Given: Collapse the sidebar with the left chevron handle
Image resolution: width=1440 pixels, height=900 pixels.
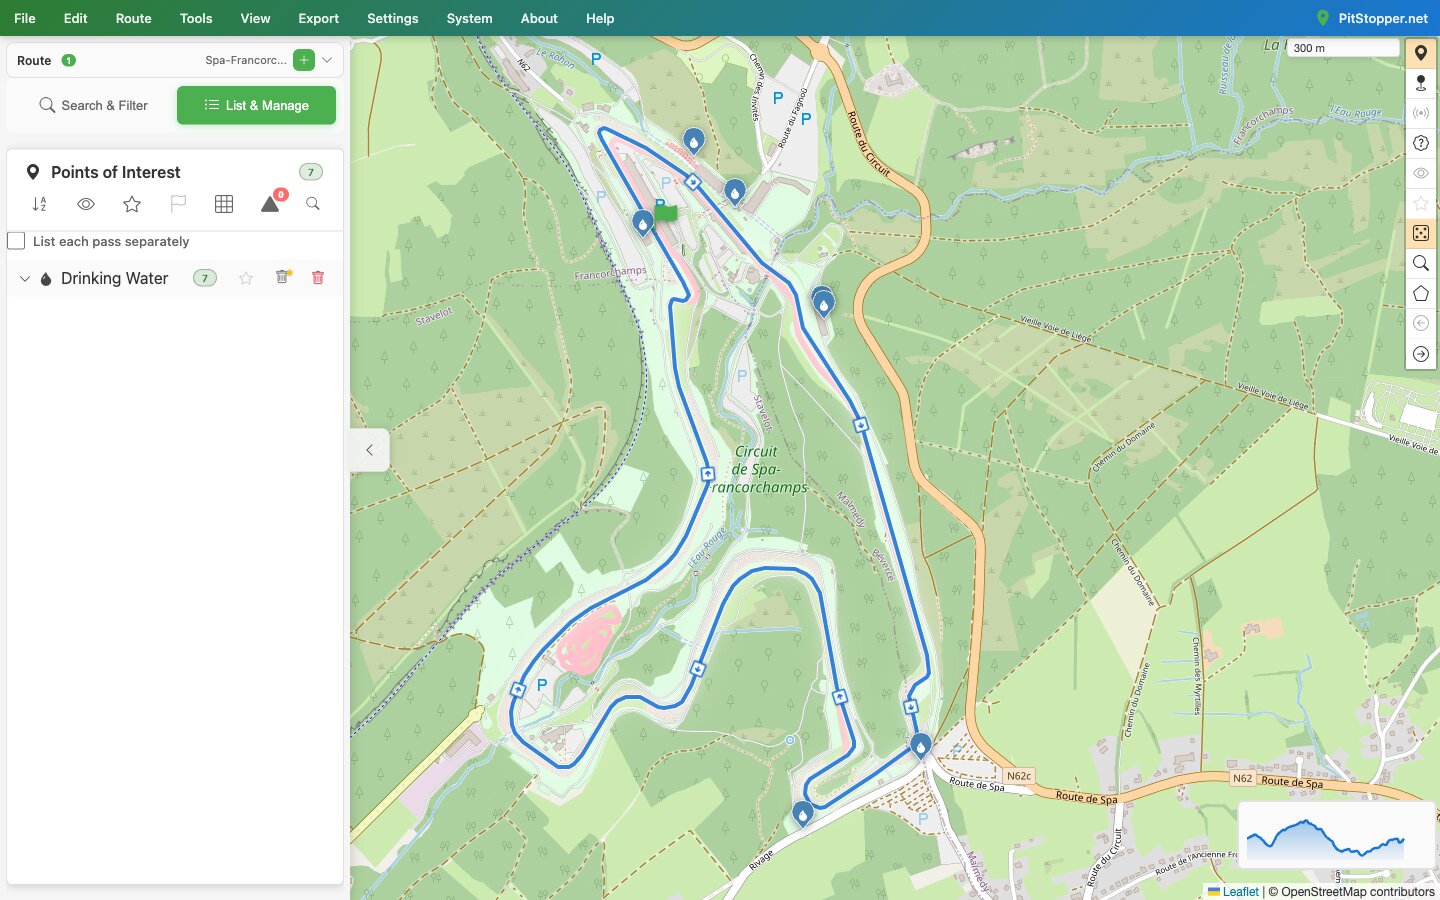Looking at the screenshot, I should (370, 450).
